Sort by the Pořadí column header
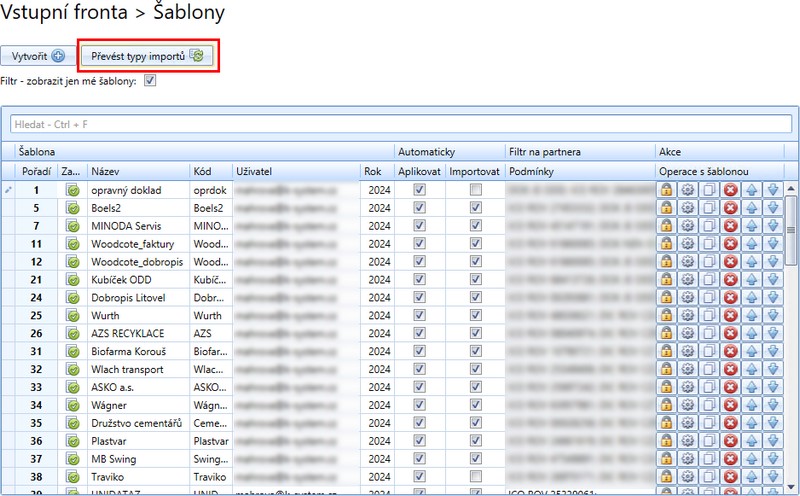 click(36, 172)
